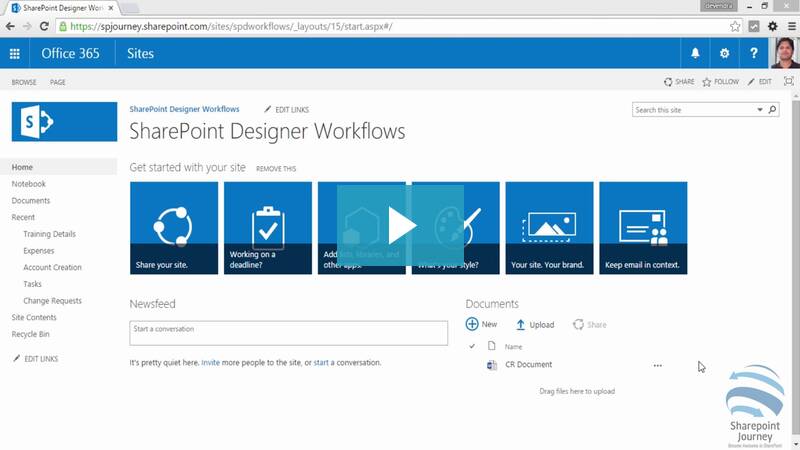Click the browser back arrow
This screenshot has height=450, width=800.
coord(10,26)
